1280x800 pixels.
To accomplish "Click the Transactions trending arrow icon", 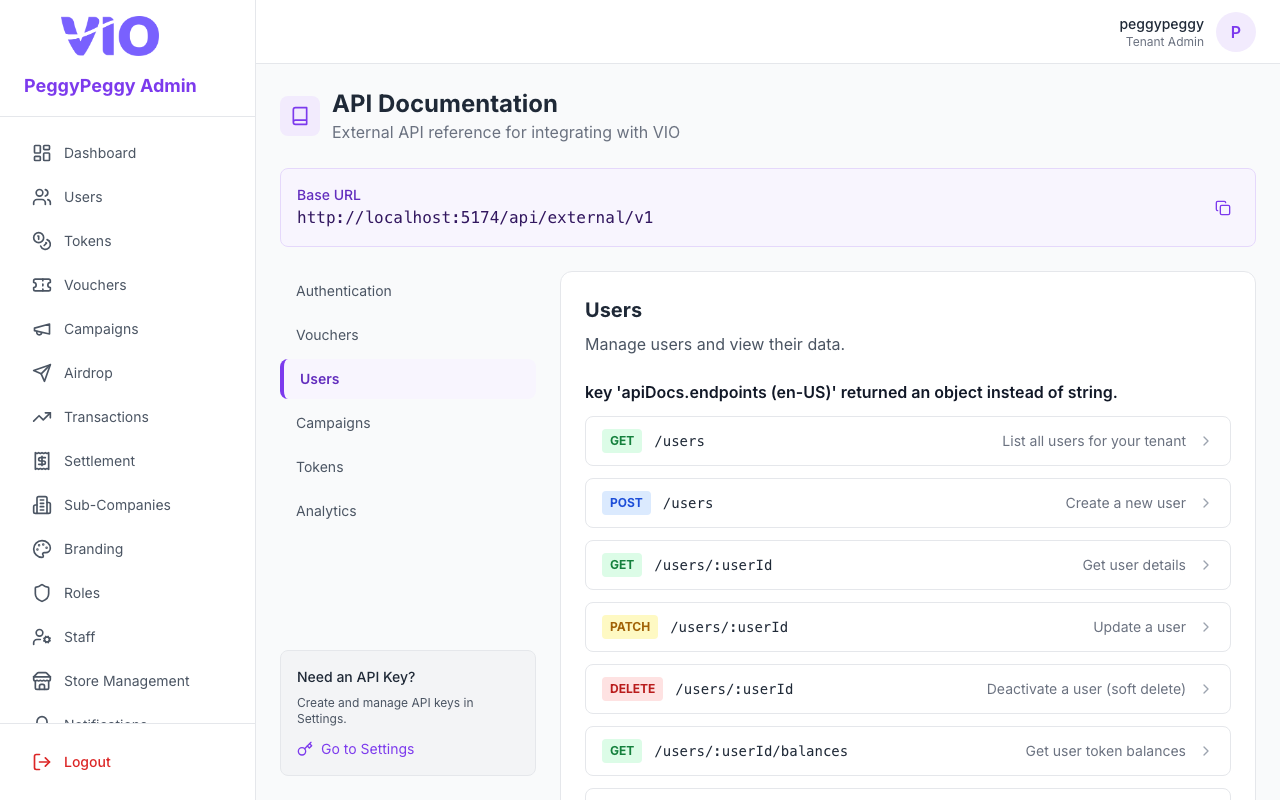I will (42, 417).
